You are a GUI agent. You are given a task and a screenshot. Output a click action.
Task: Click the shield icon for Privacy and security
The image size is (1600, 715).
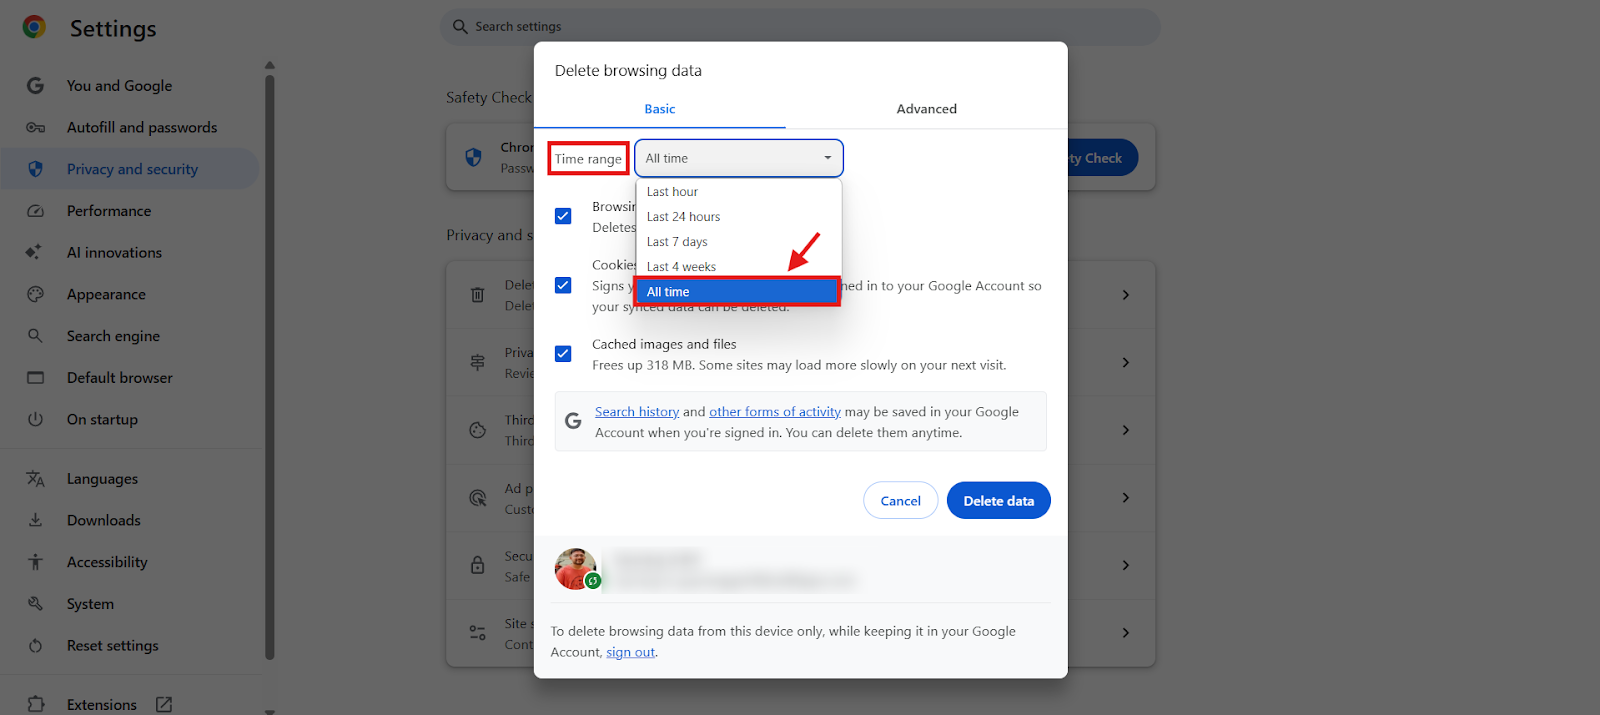point(35,169)
